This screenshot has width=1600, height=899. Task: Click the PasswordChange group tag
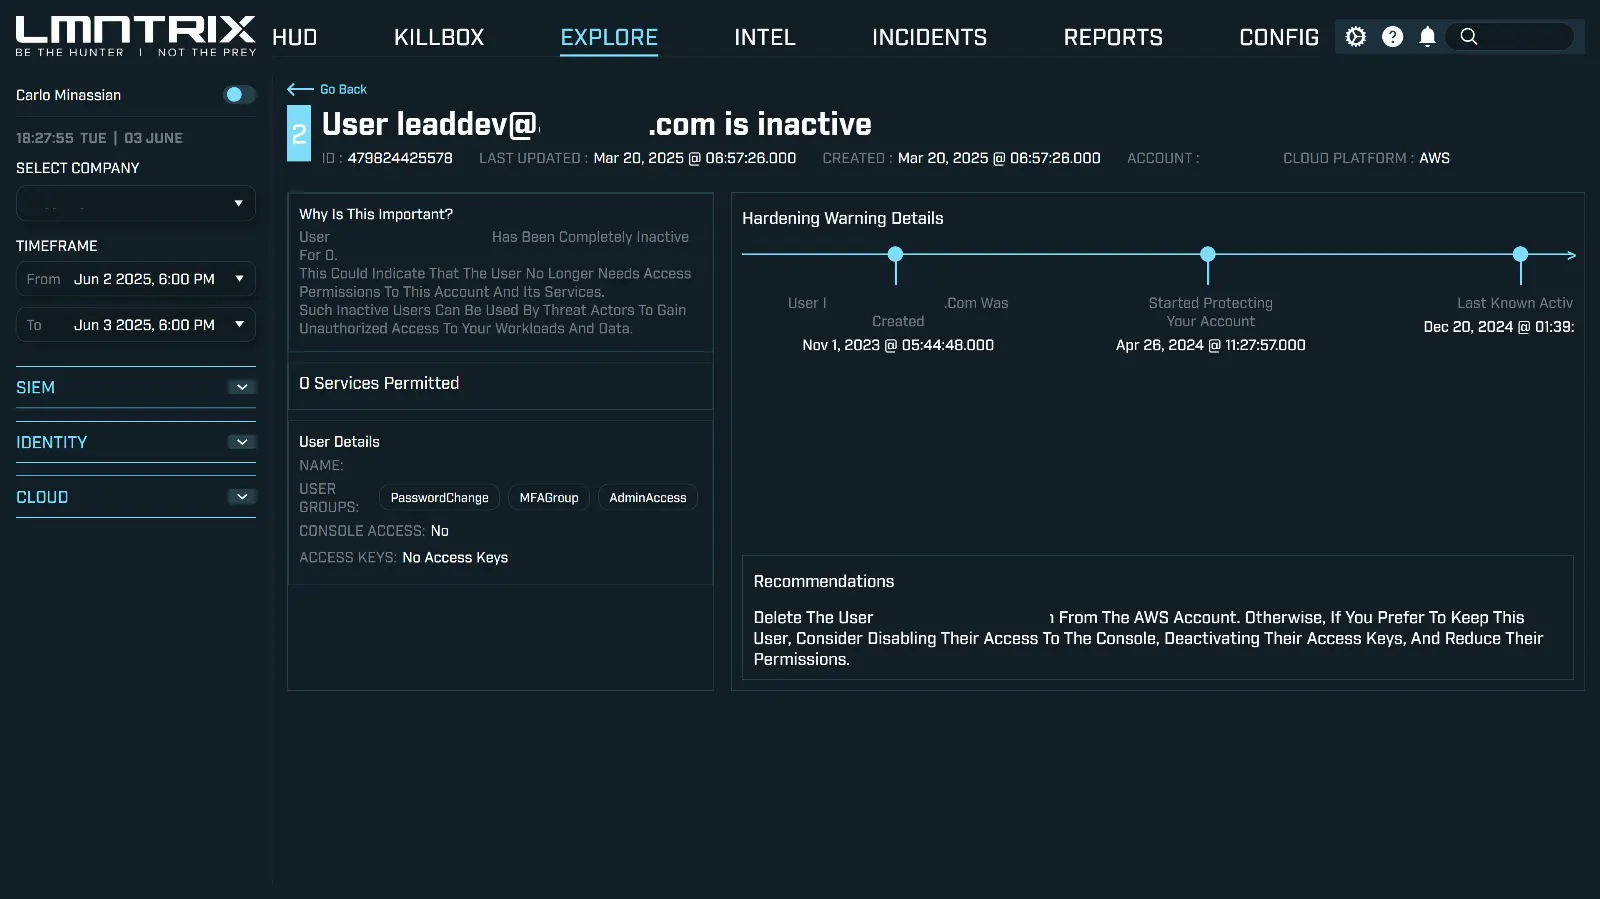tap(440, 498)
